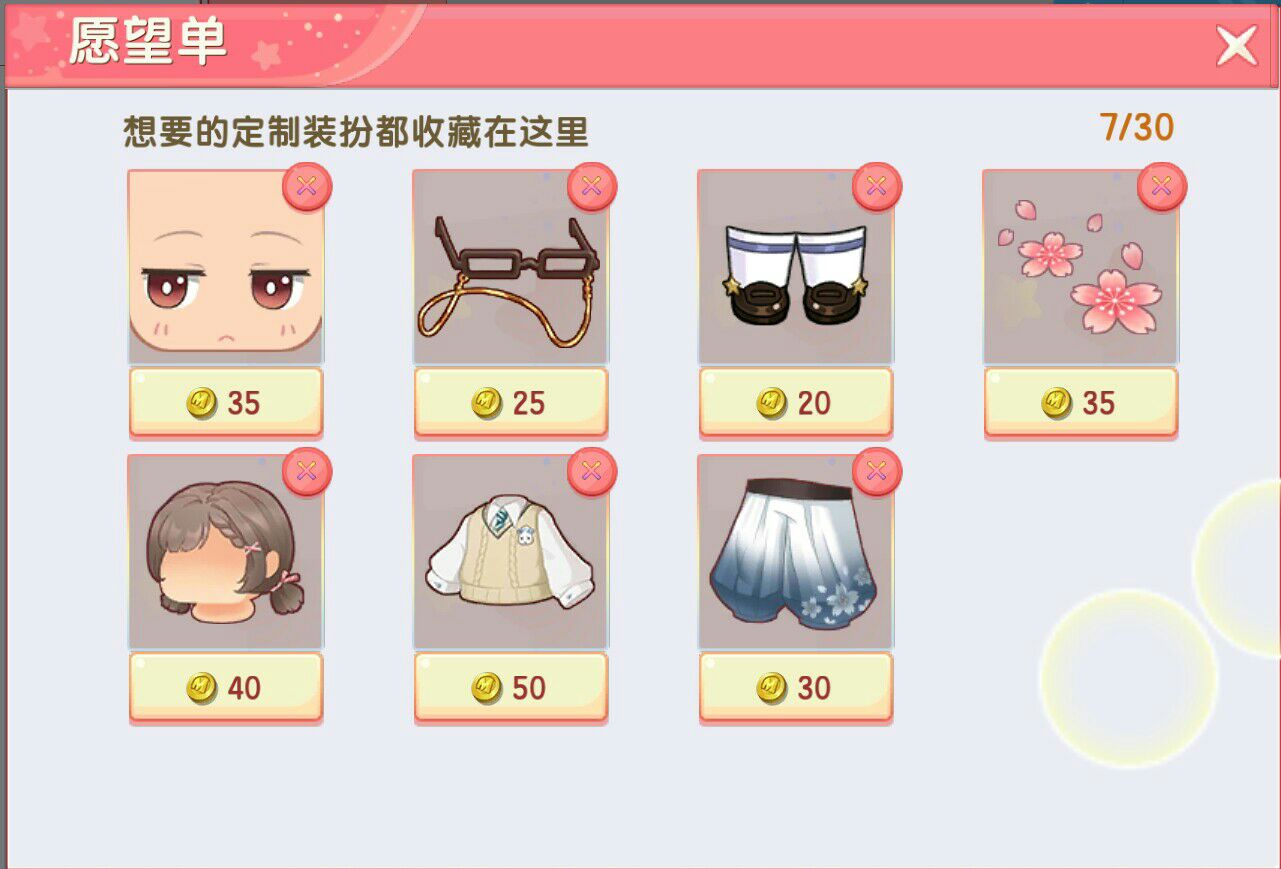Select the brown glasses with chain thumbnail
Image resolution: width=1281 pixels, height=869 pixels.
click(x=511, y=266)
